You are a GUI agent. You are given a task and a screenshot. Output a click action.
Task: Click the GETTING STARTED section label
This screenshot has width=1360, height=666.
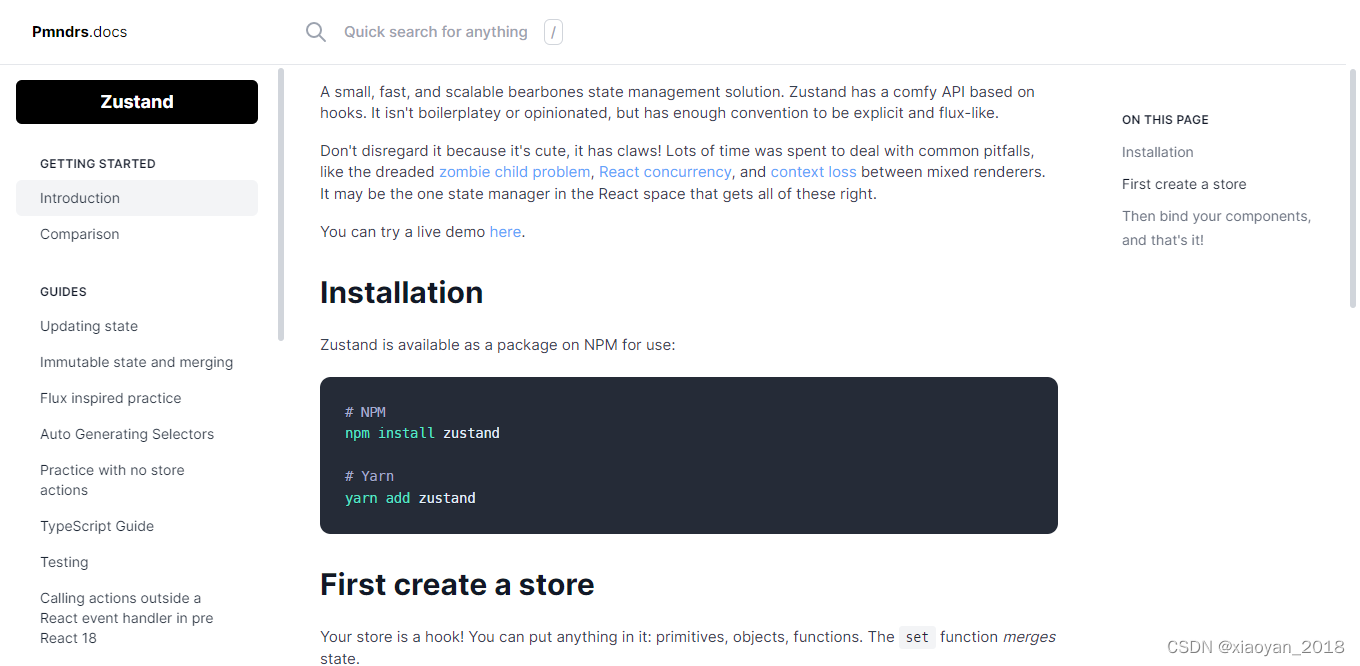(x=98, y=163)
